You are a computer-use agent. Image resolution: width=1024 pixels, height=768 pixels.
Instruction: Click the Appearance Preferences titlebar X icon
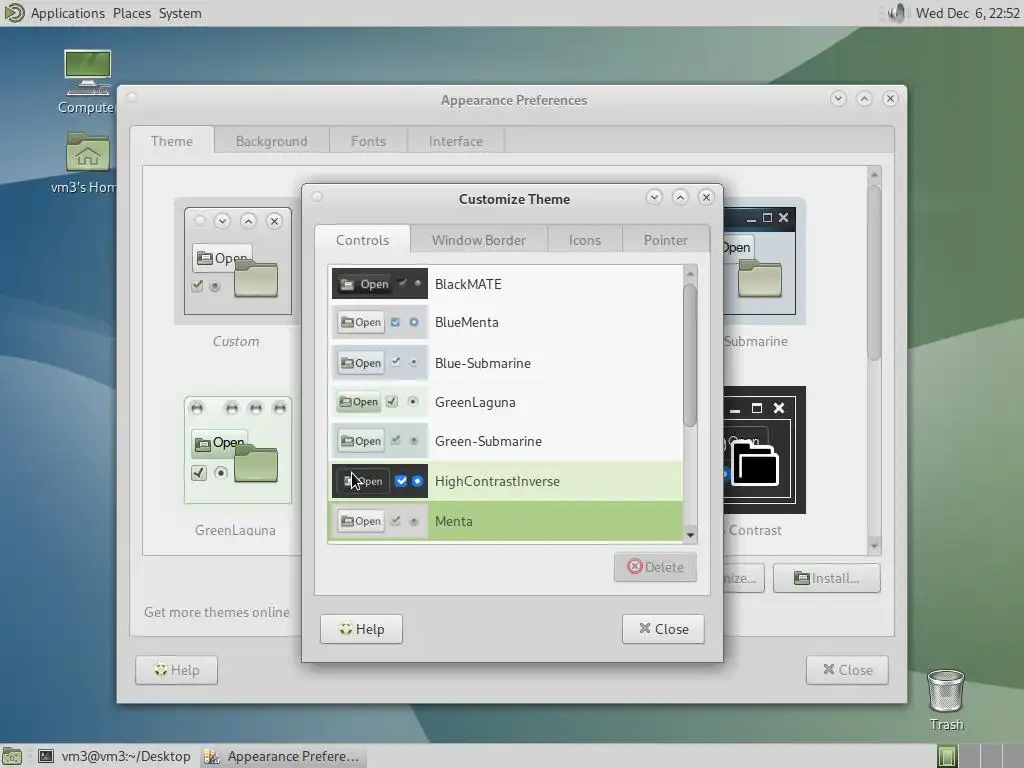click(890, 99)
